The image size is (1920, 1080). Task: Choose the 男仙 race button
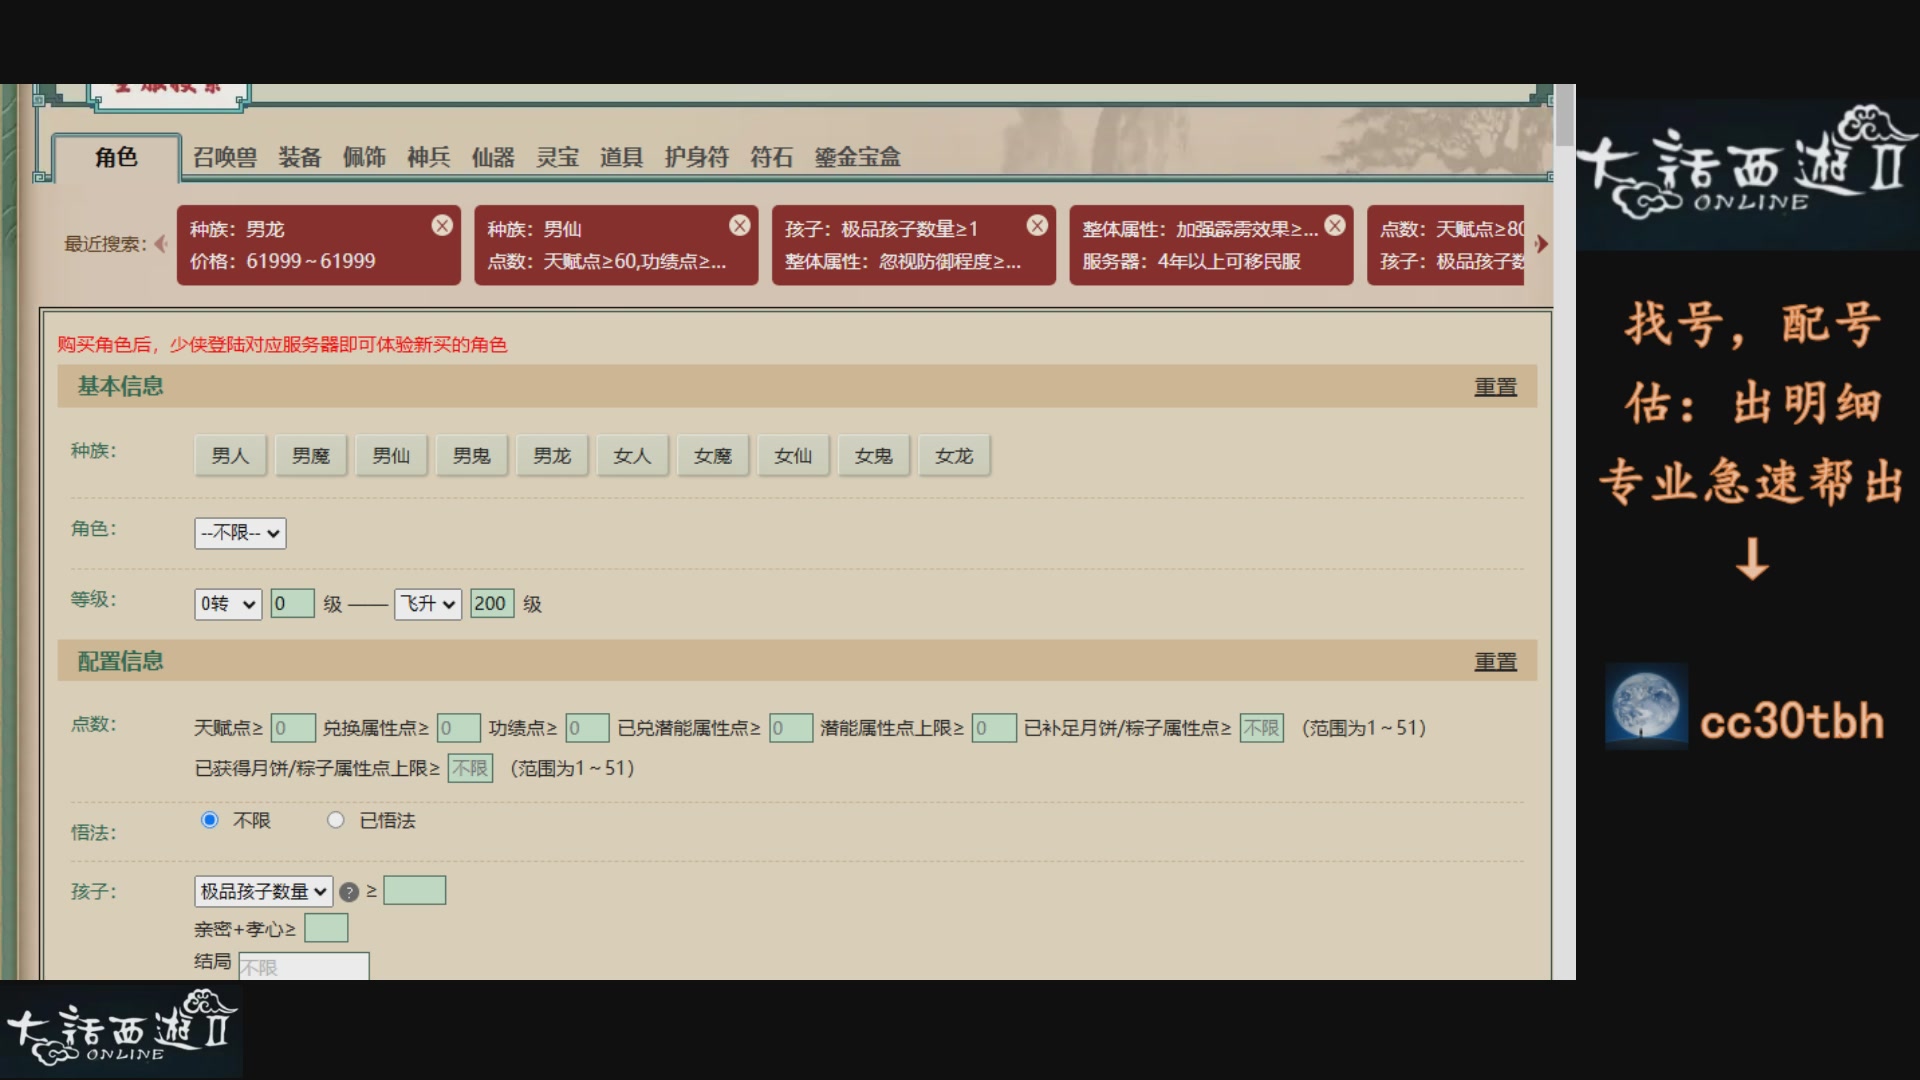pyautogui.click(x=391, y=456)
